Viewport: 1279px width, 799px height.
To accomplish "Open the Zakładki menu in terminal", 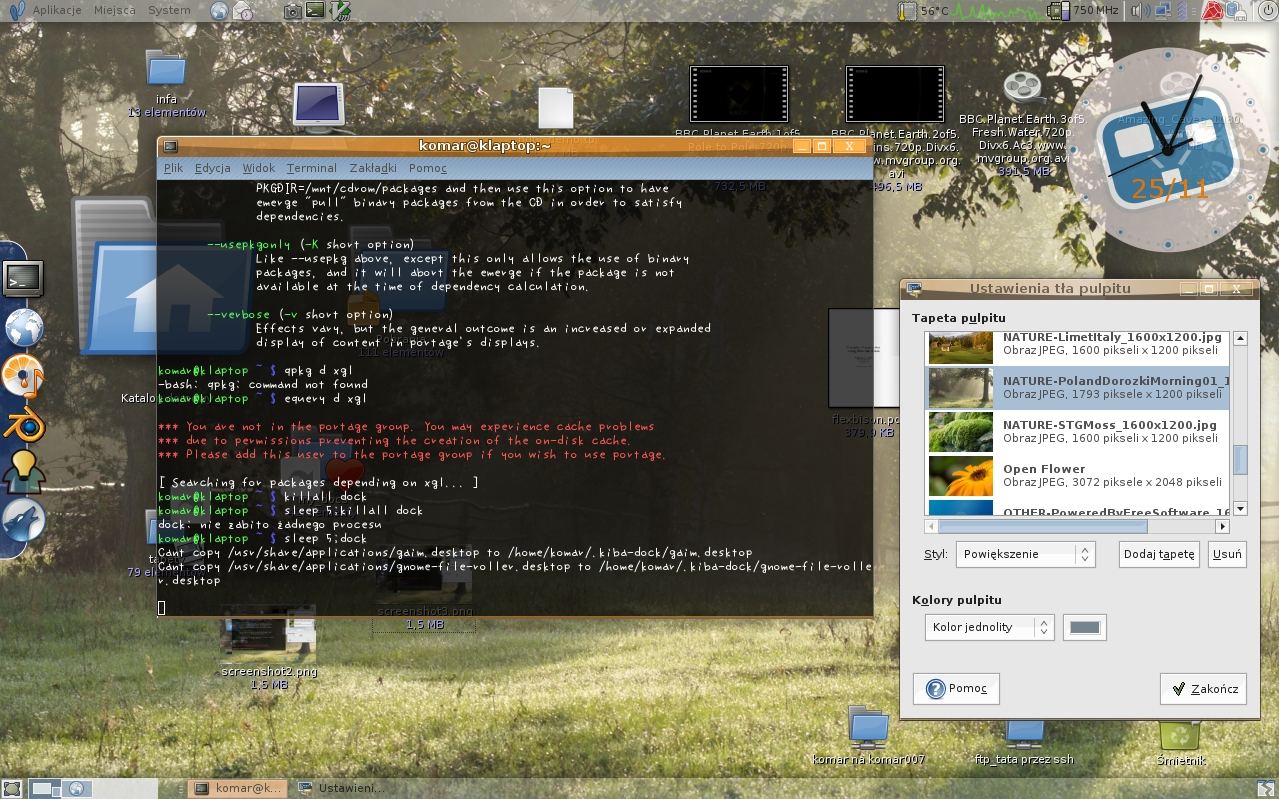I will [372, 168].
